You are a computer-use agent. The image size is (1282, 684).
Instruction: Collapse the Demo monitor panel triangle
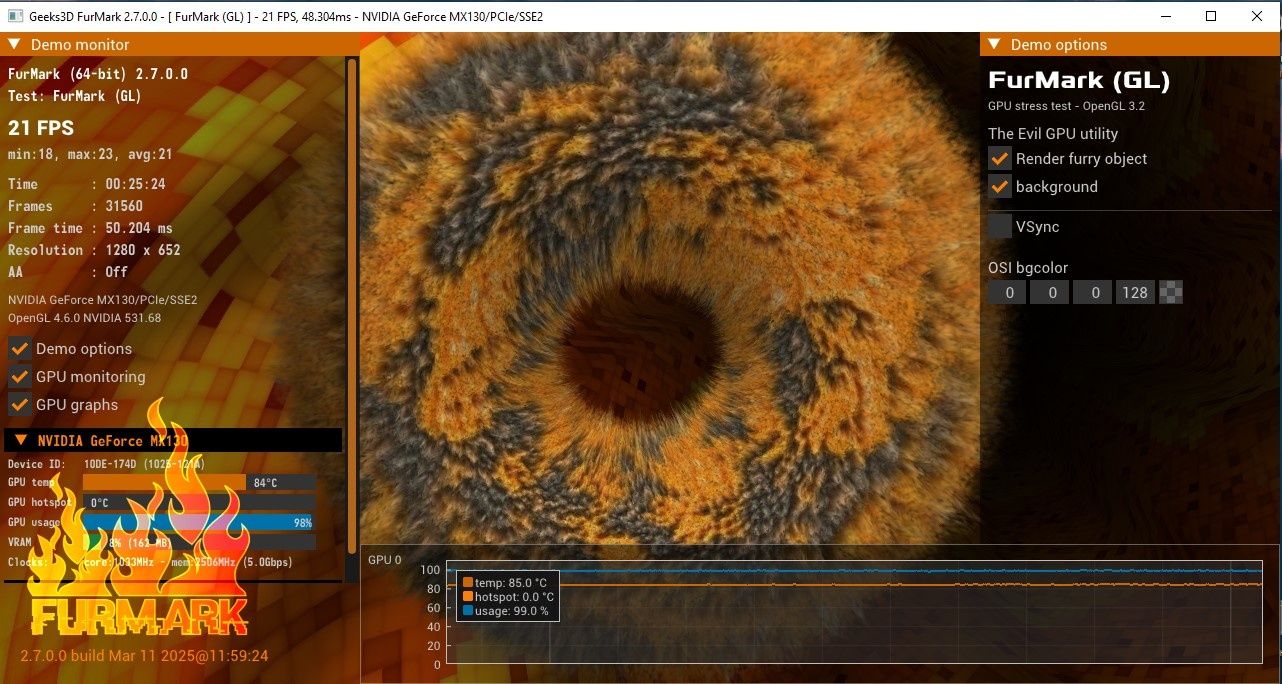15,44
